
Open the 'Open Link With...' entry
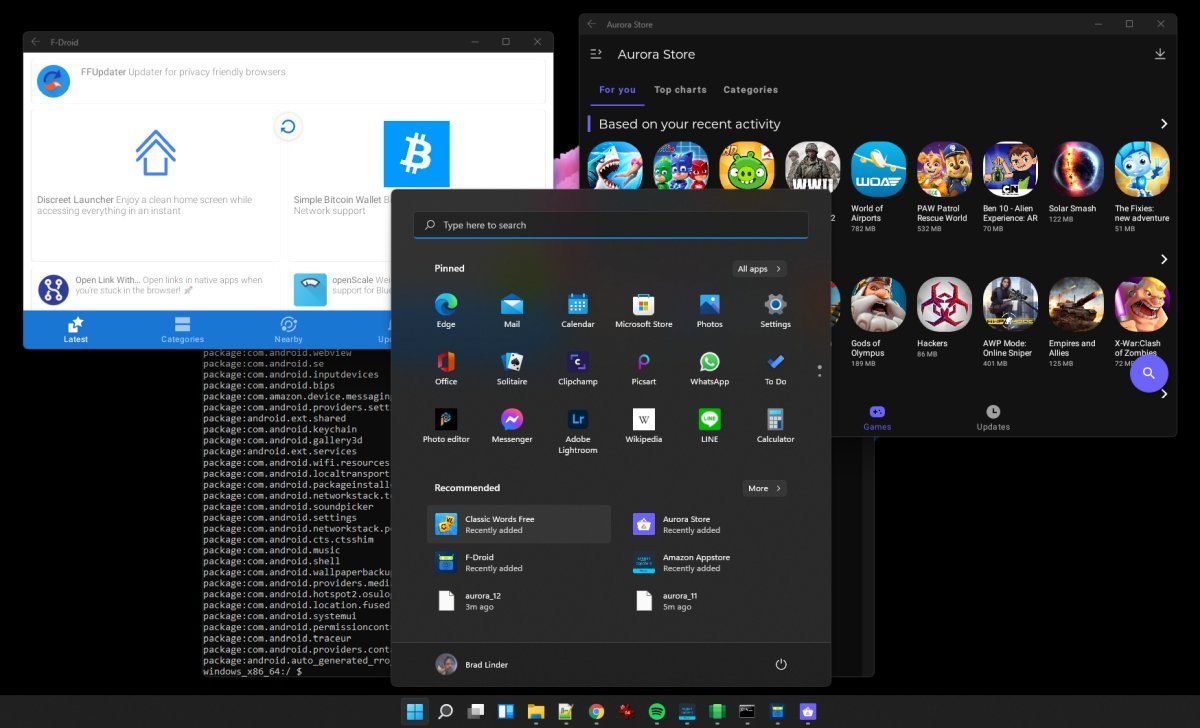156,289
